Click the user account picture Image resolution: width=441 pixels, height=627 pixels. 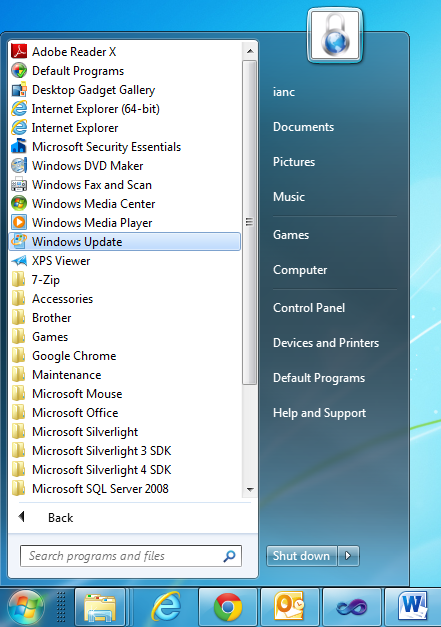coord(335,36)
